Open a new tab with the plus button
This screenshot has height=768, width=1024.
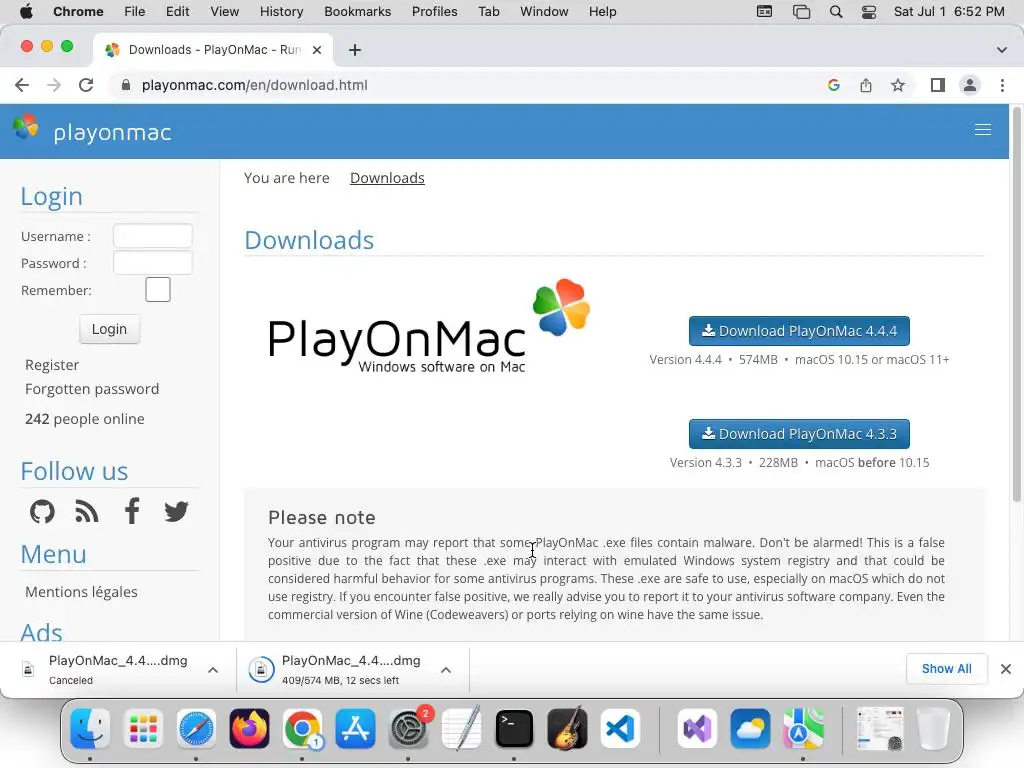coord(355,50)
